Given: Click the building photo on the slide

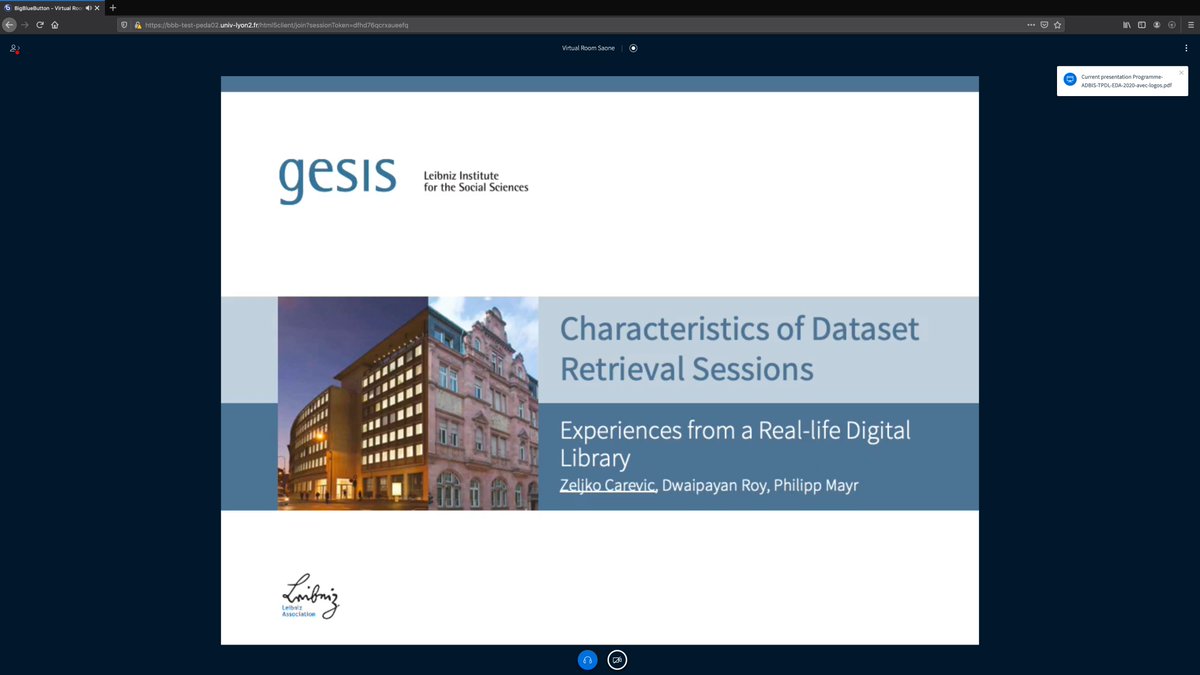Looking at the screenshot, I should [408, 403].
